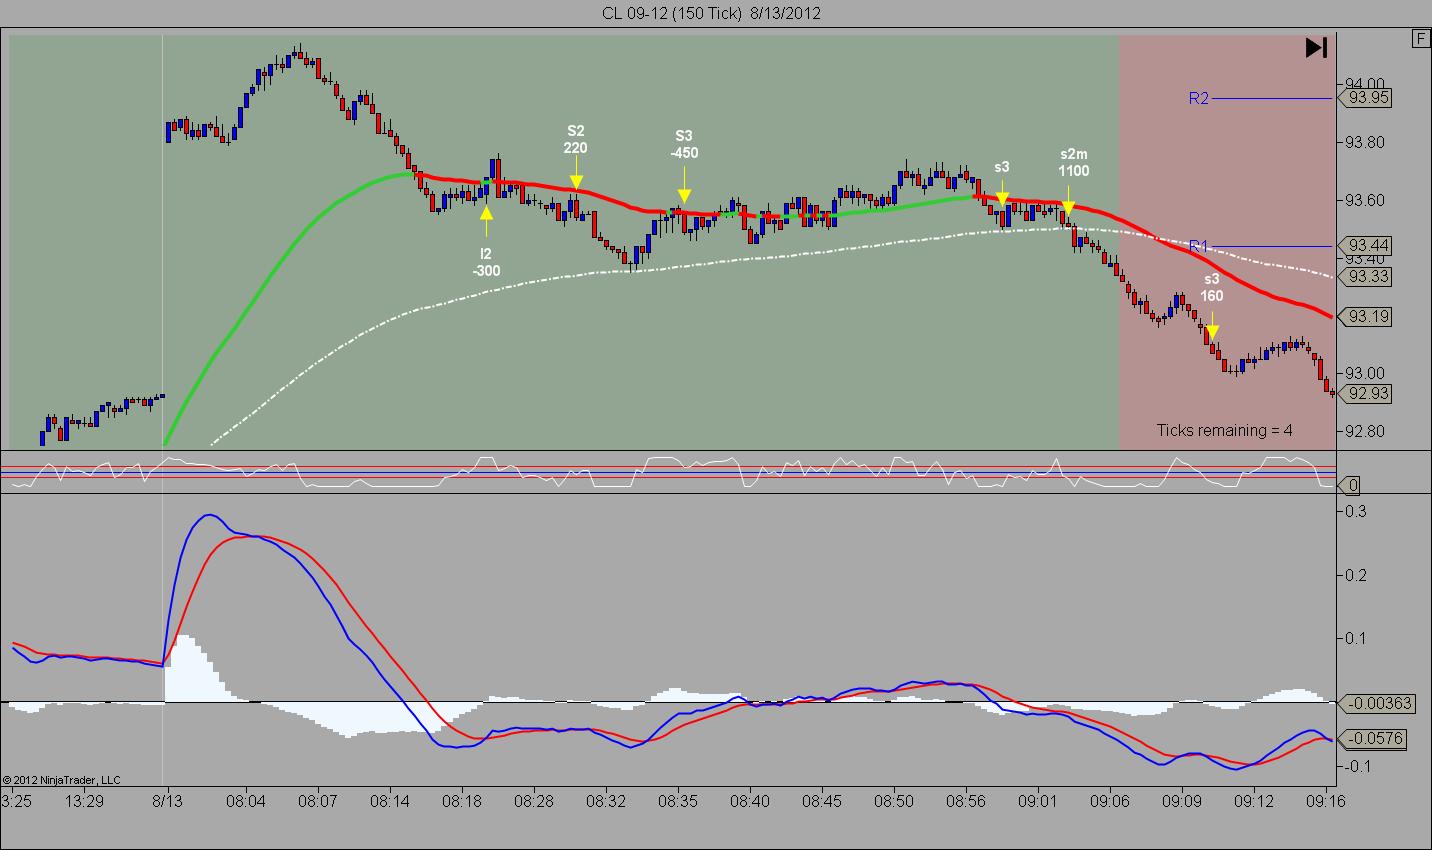Click the 08:45 time axis label
This screenshot has width=1432, height=850.
click(822, 801)
